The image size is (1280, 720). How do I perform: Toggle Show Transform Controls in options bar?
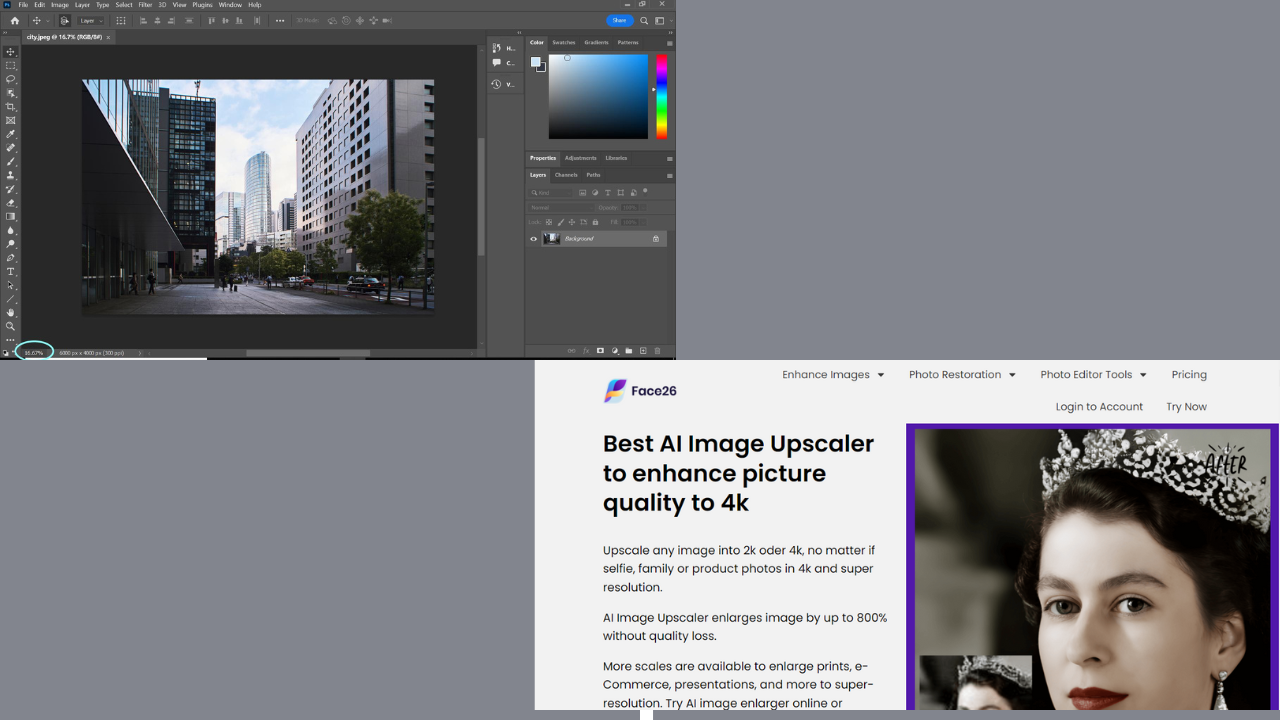coord(121,20)
